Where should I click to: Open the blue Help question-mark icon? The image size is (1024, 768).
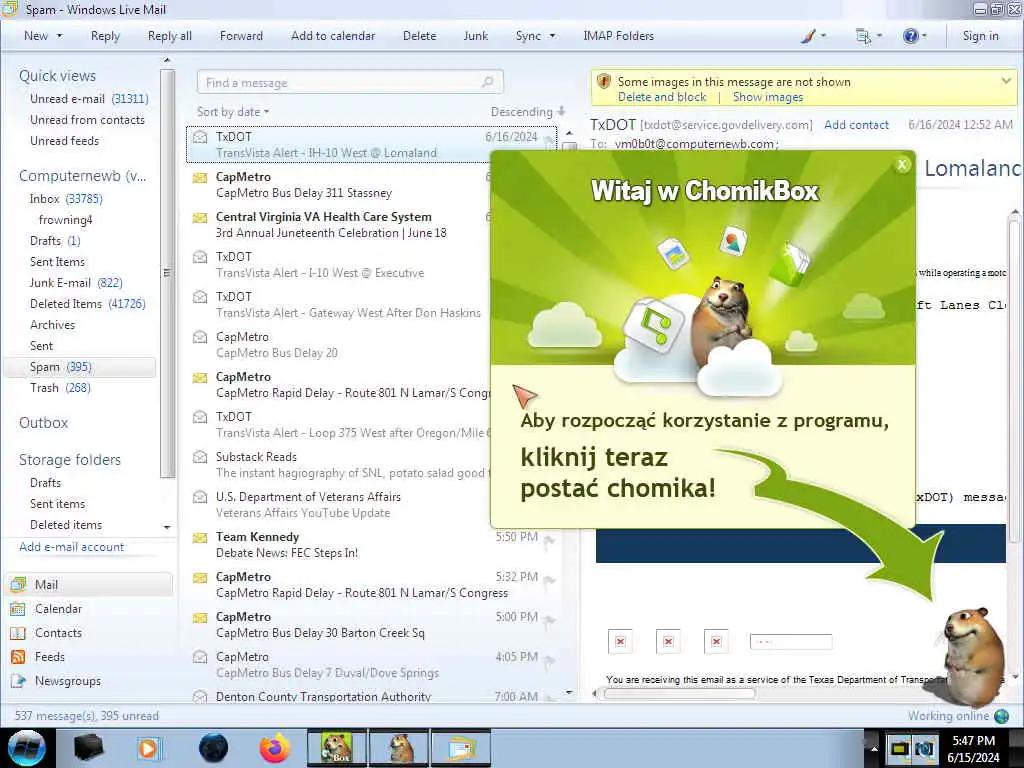[x=910, y=36]
